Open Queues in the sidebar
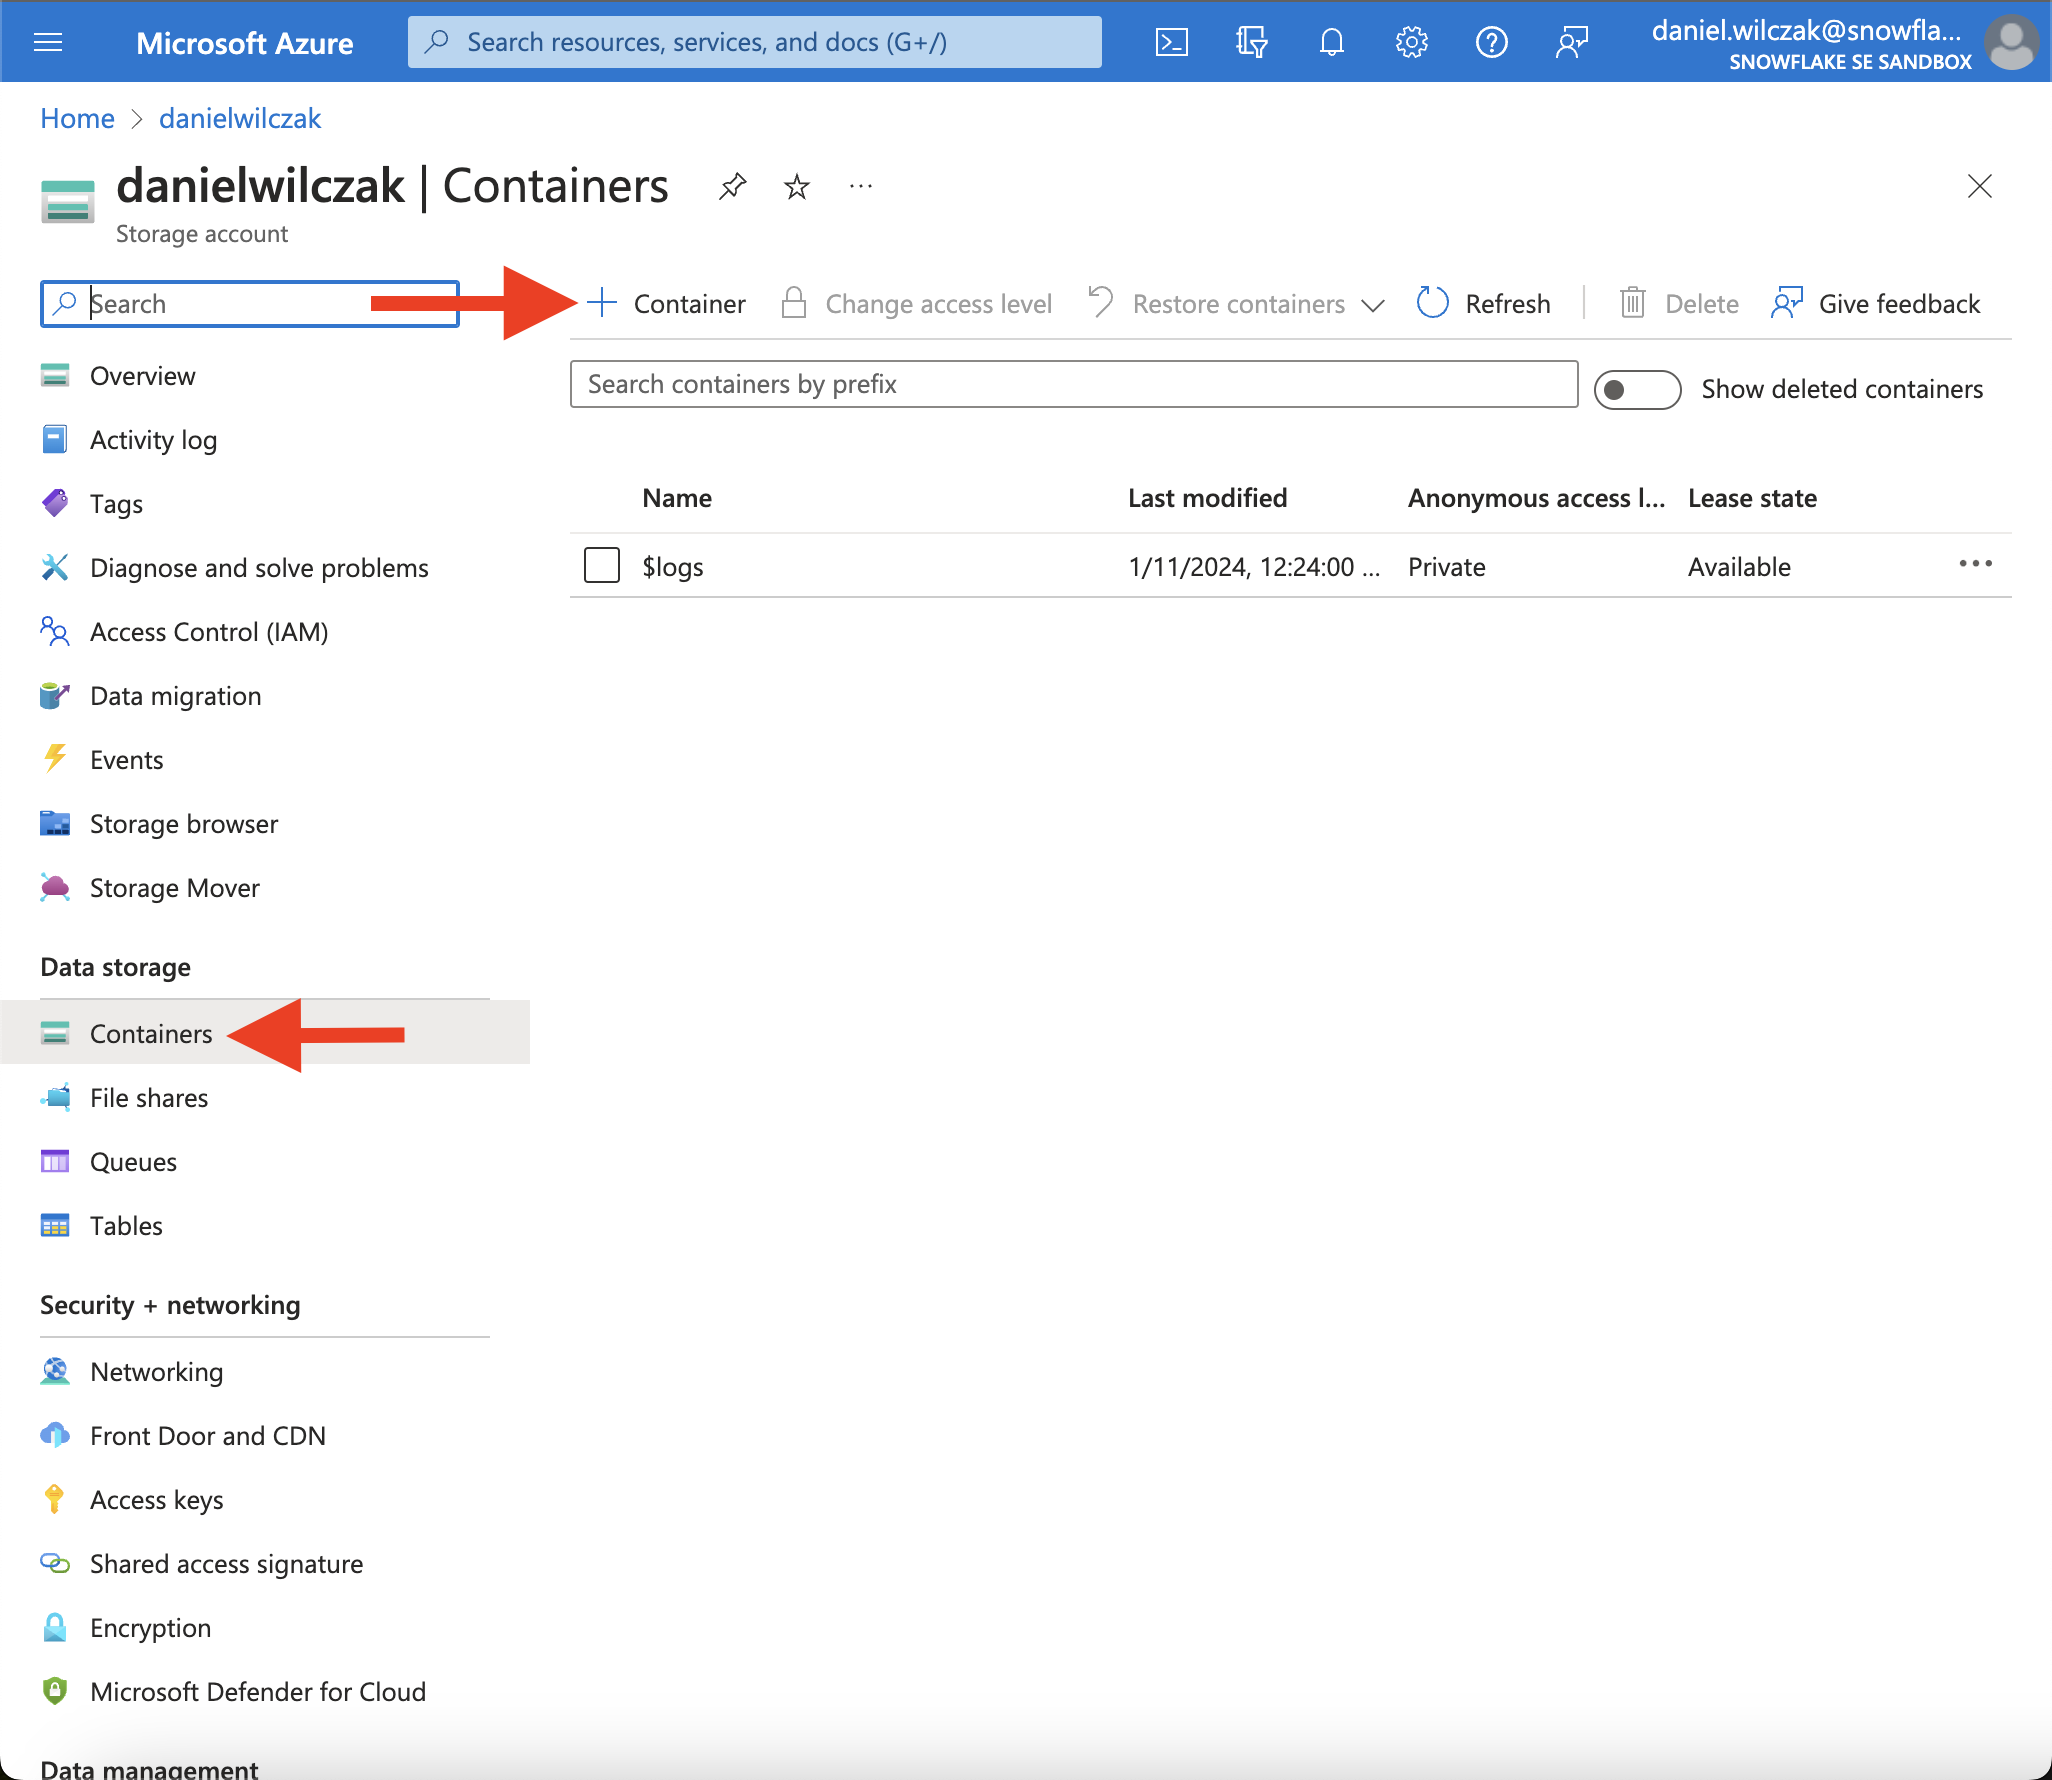This screenshot has width=2052, height=1780. tap(133, 1162)
